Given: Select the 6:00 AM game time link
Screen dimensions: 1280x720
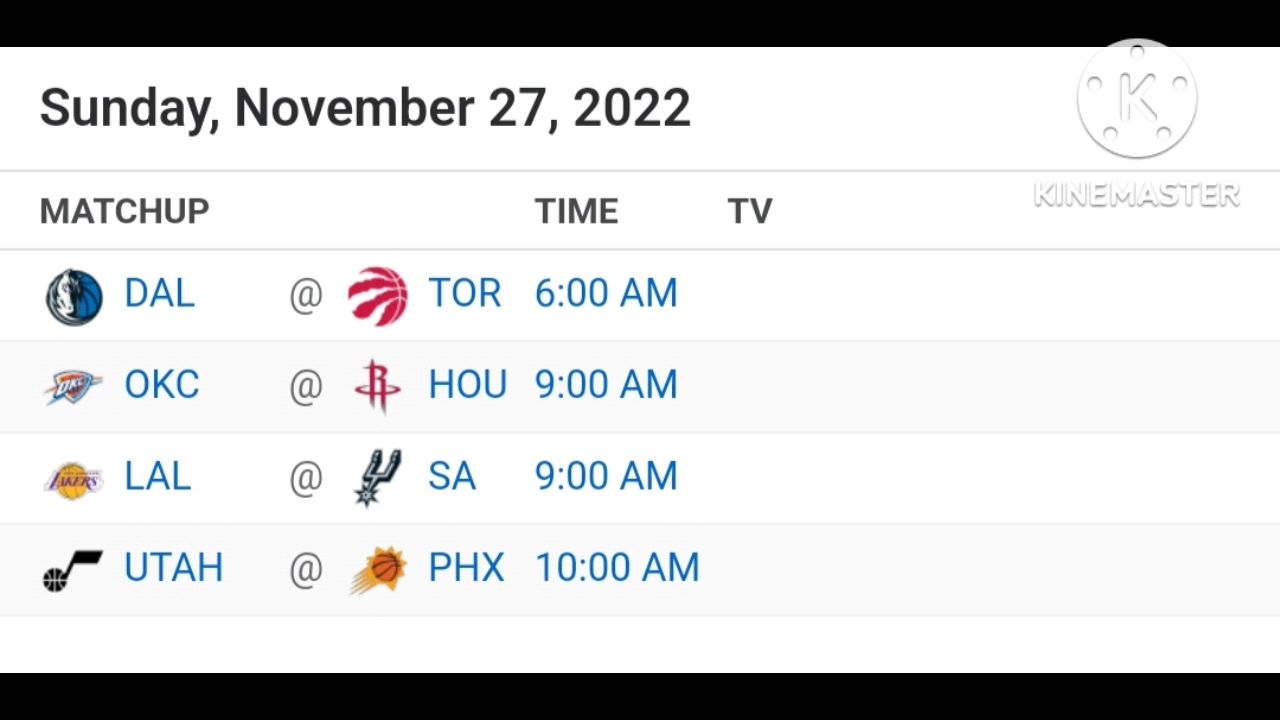Looking at the screenshot, I should pyautogui.click(x=606, y=293).
